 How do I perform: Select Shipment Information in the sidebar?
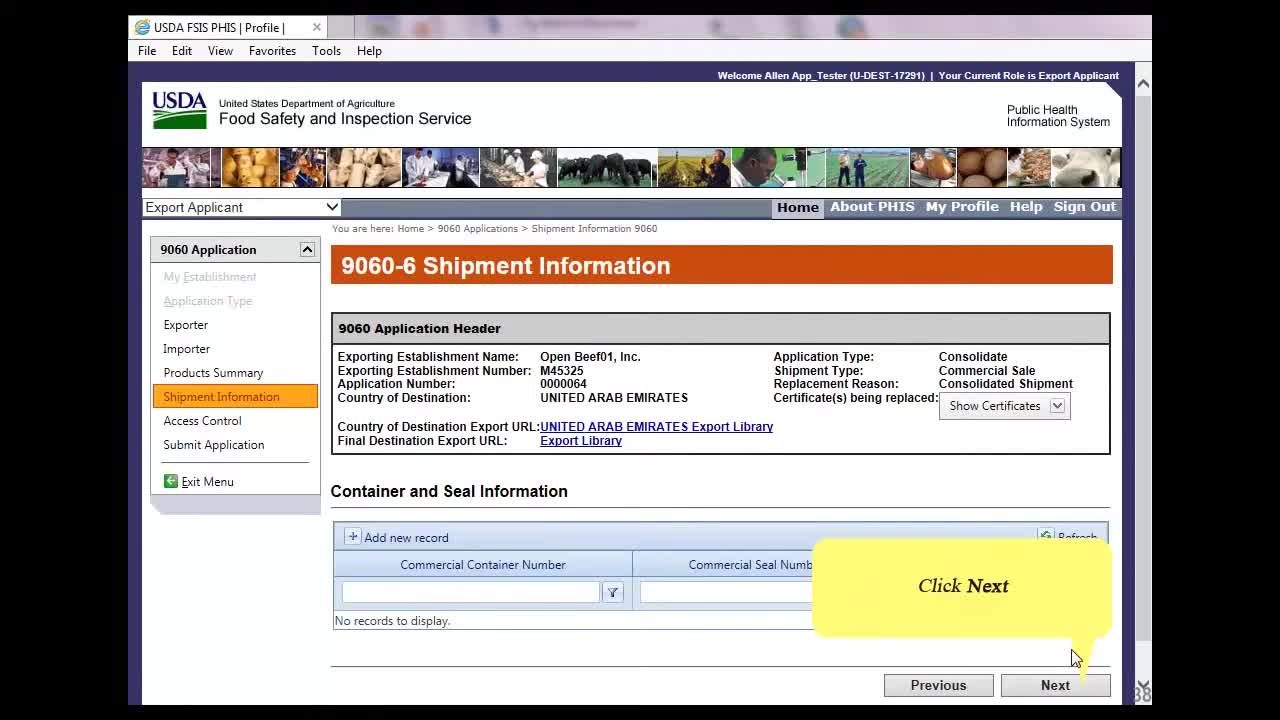(x=235, y=397)
